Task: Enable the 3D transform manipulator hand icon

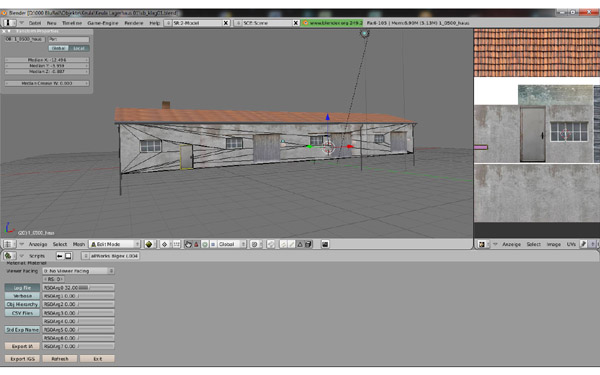Action: (188, 244)
